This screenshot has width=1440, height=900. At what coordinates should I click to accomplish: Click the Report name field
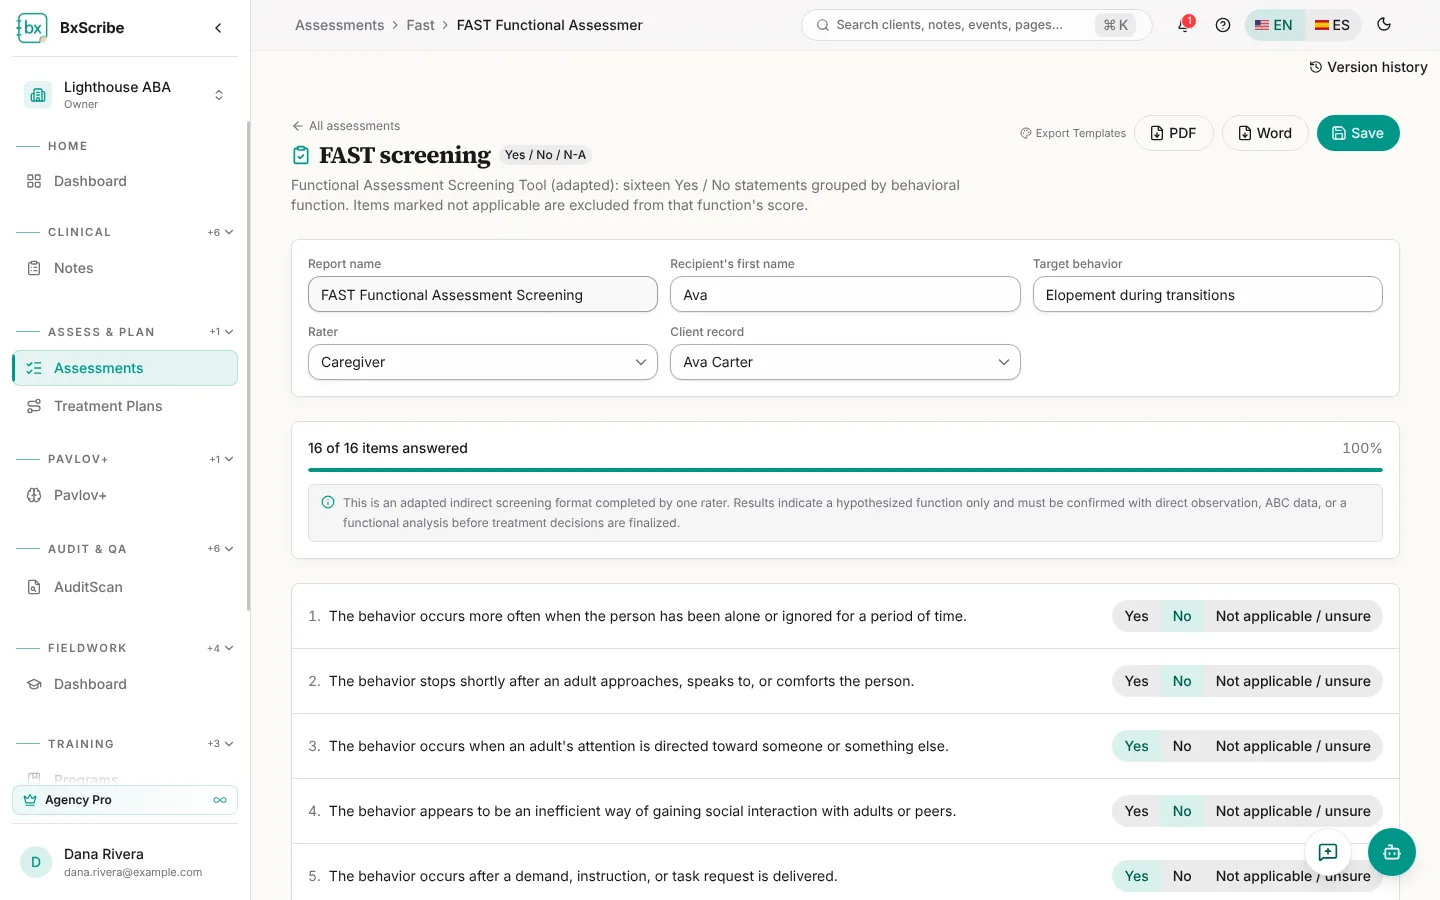click(483, 294)
